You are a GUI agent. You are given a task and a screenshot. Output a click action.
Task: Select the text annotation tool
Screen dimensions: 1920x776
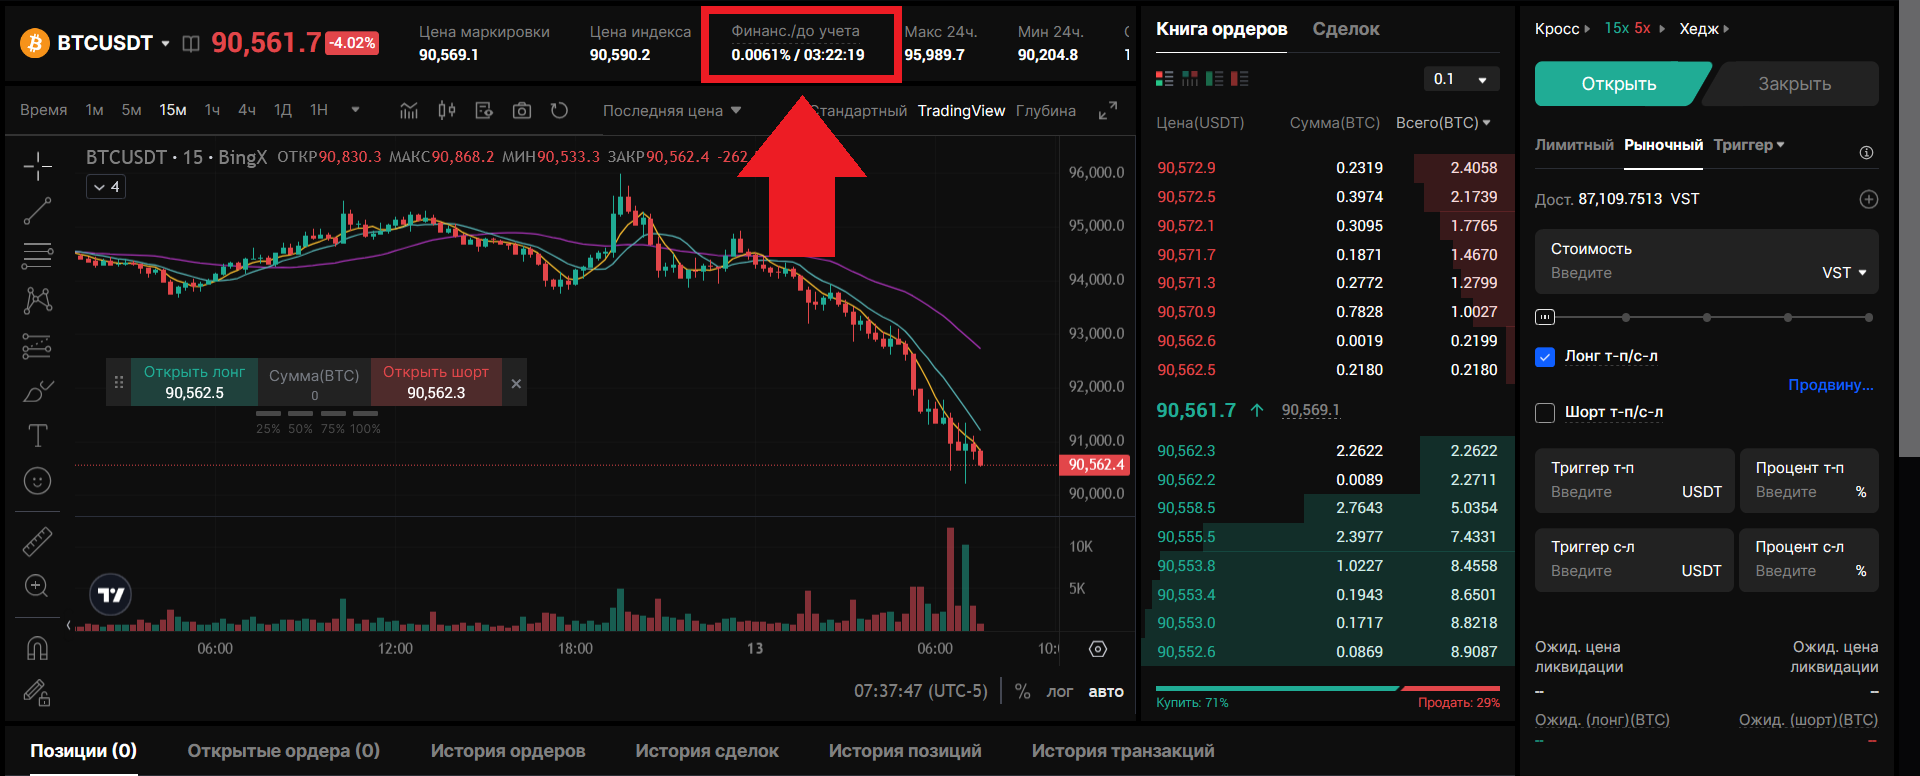pyautogui.click(x=37, y=436)
